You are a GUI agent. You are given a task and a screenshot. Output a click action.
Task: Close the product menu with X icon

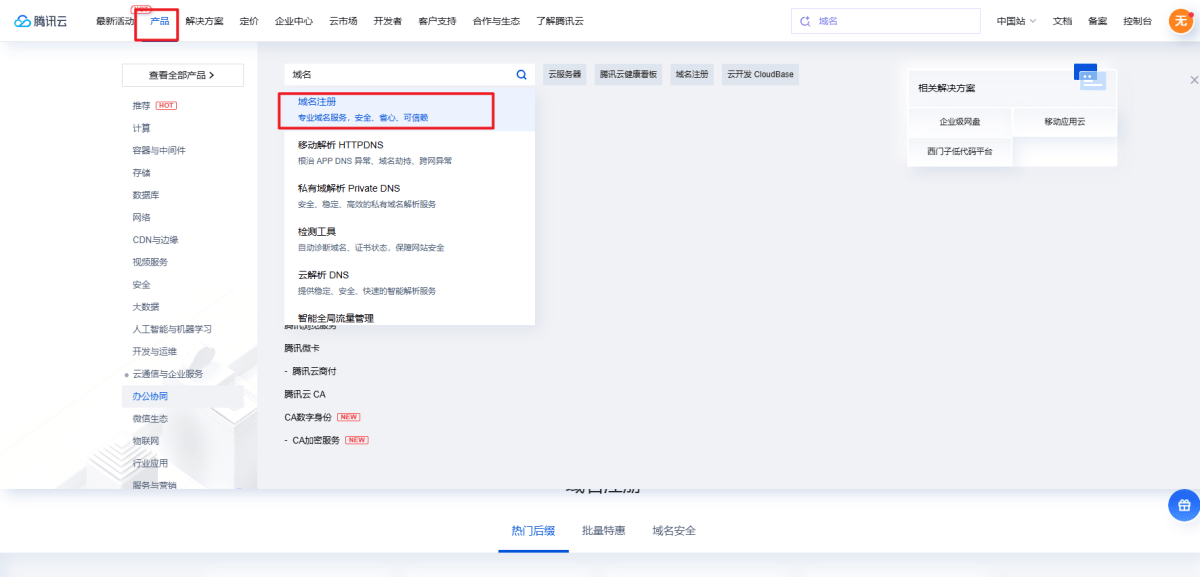[1193, 80]
